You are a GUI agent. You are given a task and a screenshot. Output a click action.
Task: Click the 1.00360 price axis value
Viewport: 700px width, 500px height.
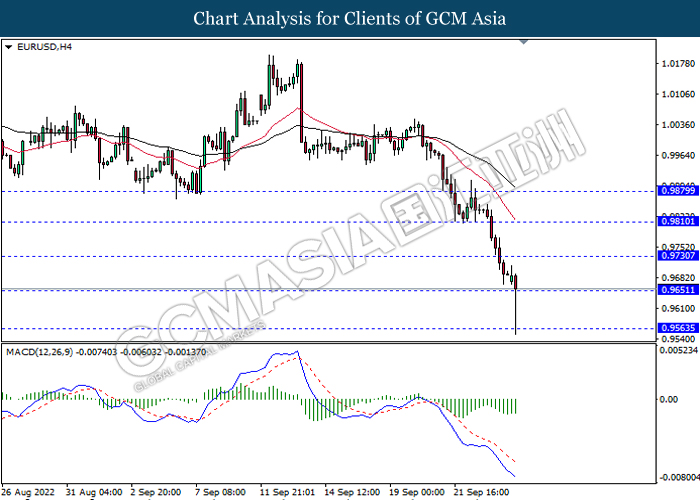(x=678, y=125)
